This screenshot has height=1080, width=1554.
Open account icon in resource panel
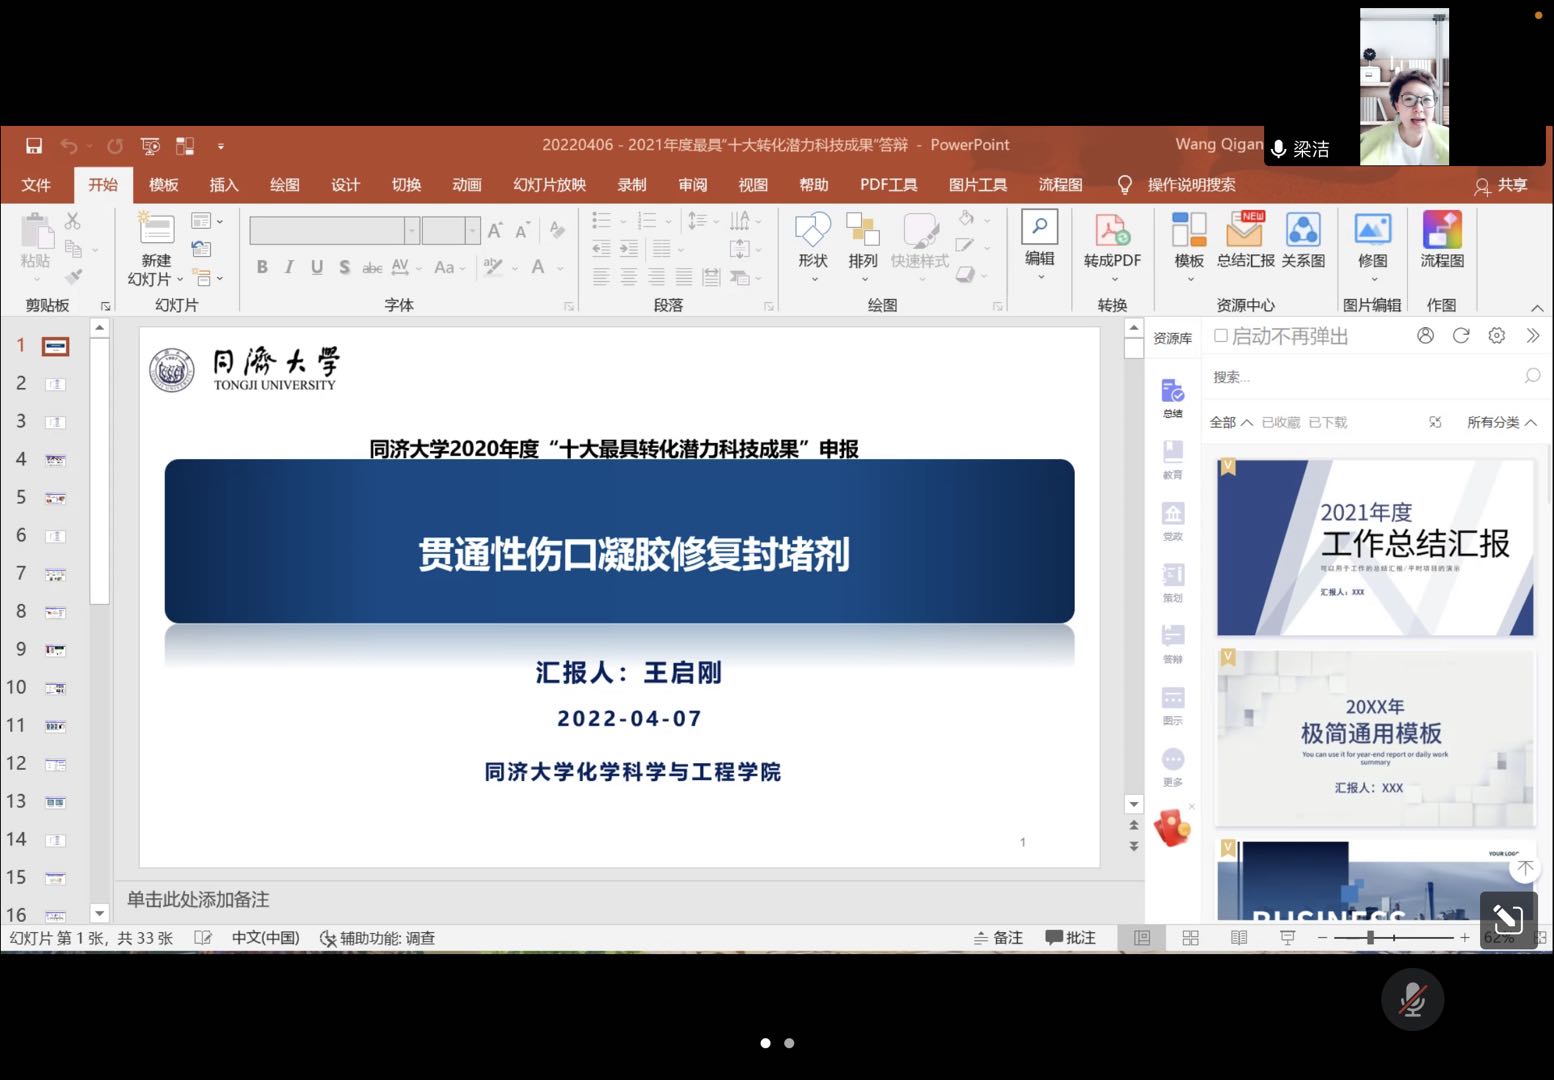click(x=1425, y=336)
